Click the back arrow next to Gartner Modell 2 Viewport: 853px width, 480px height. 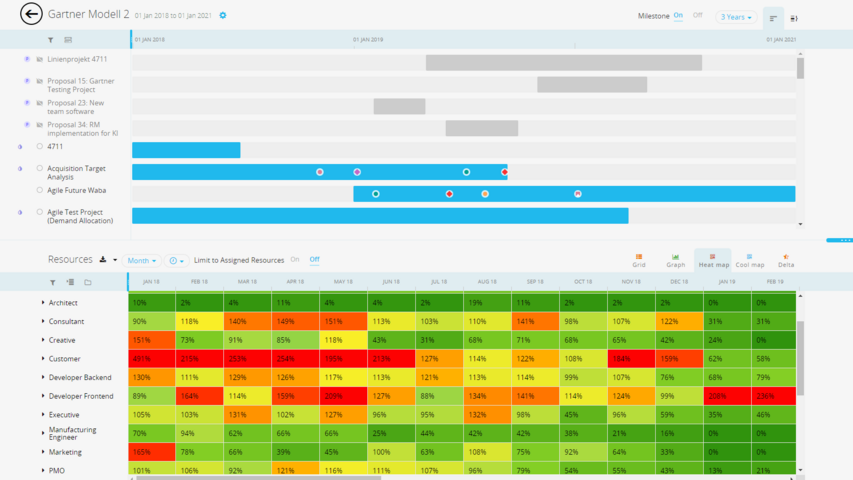(x=31, y=14)
